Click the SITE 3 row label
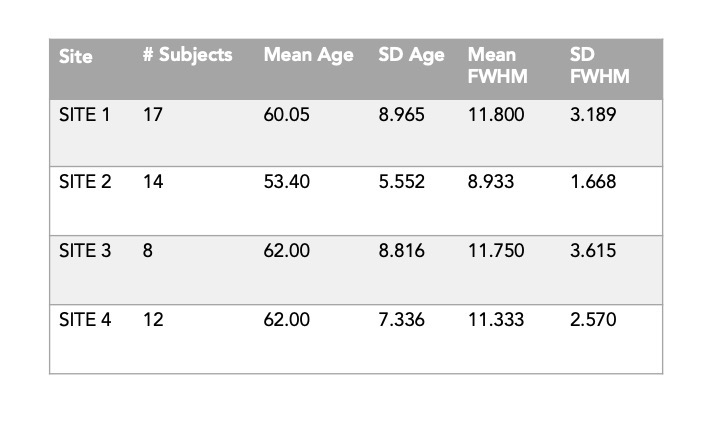Image resolution: width=707 pixels, height=440 pixels. (x=84, y=251)
